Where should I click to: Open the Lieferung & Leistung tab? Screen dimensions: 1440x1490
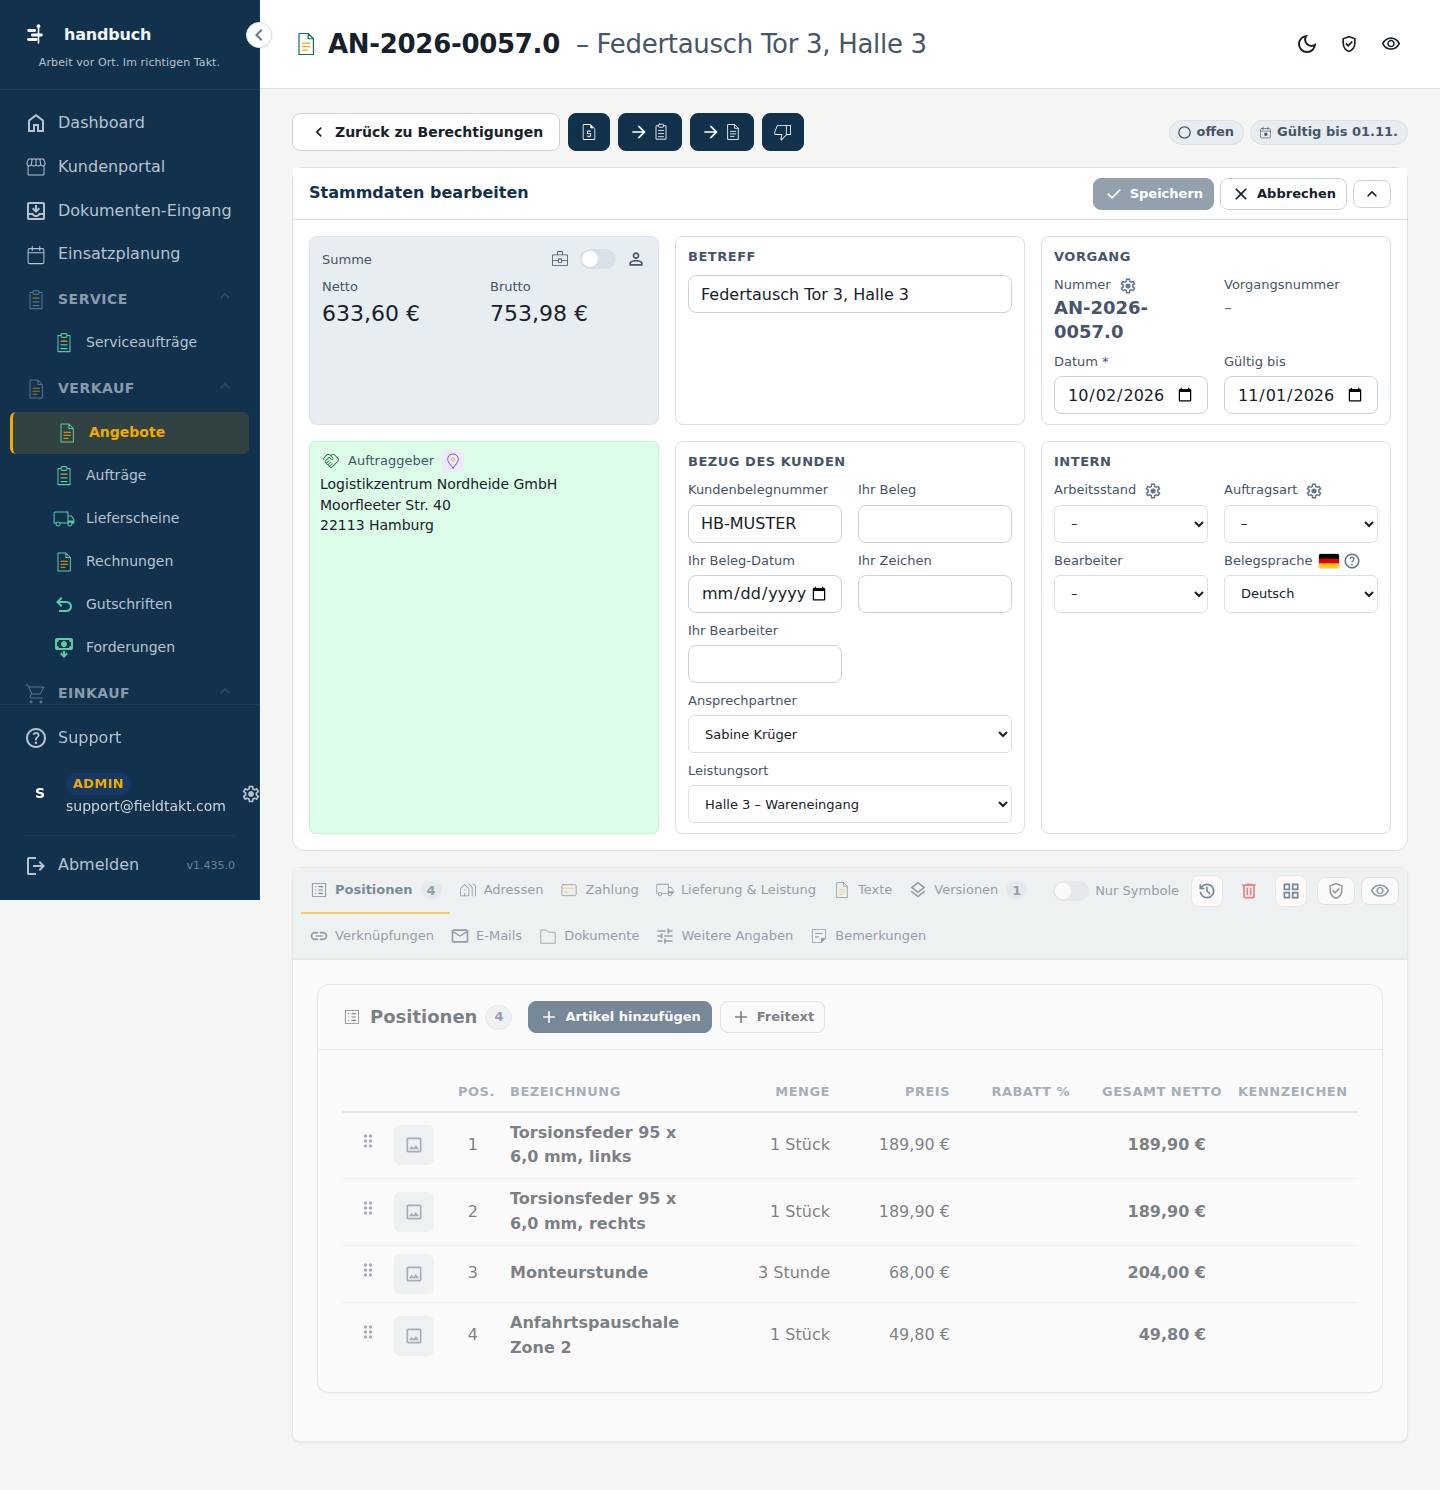tap(736, 890)
